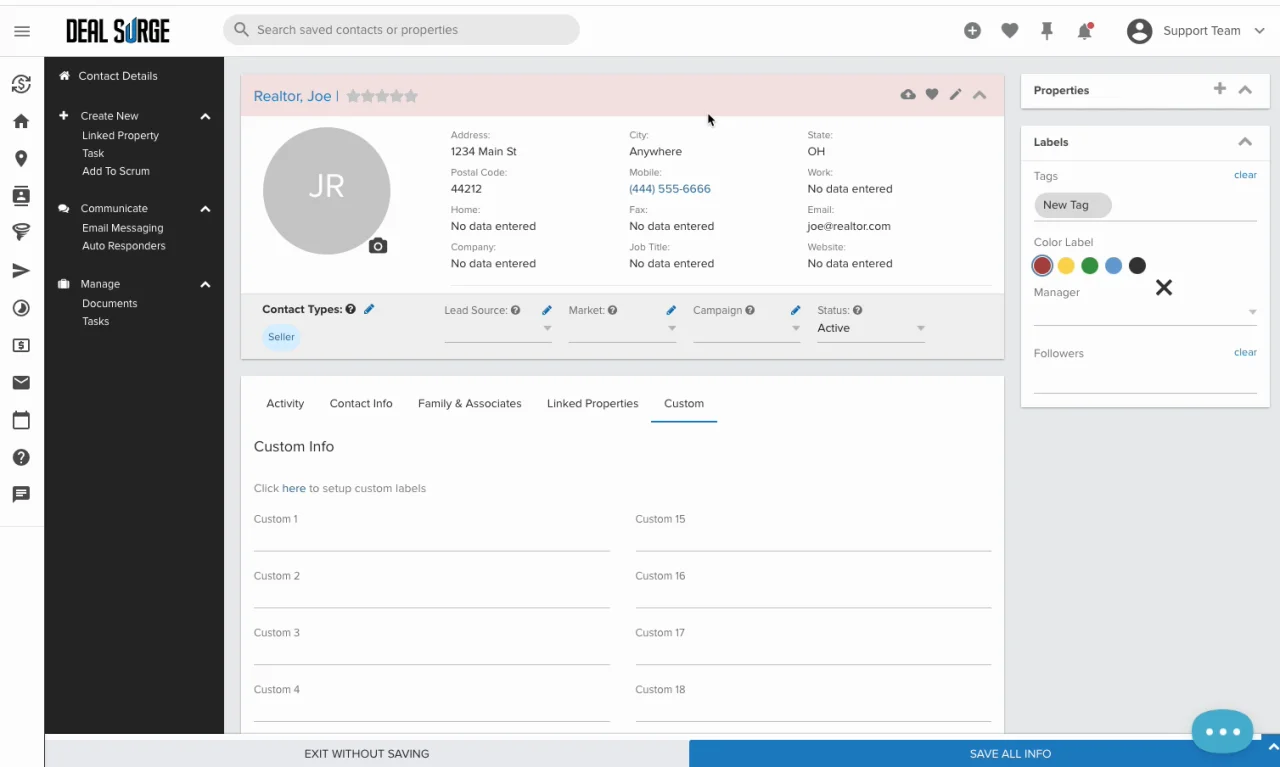The height and width of the screenshot is (767, 1280).
Task: Open the help question mark sidebar icon
Action: [21, 457]
